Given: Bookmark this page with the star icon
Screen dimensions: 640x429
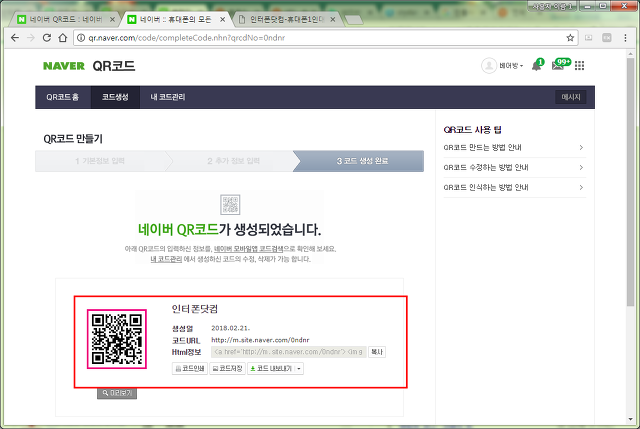Looking at the screenshot, I should point(570,38).
